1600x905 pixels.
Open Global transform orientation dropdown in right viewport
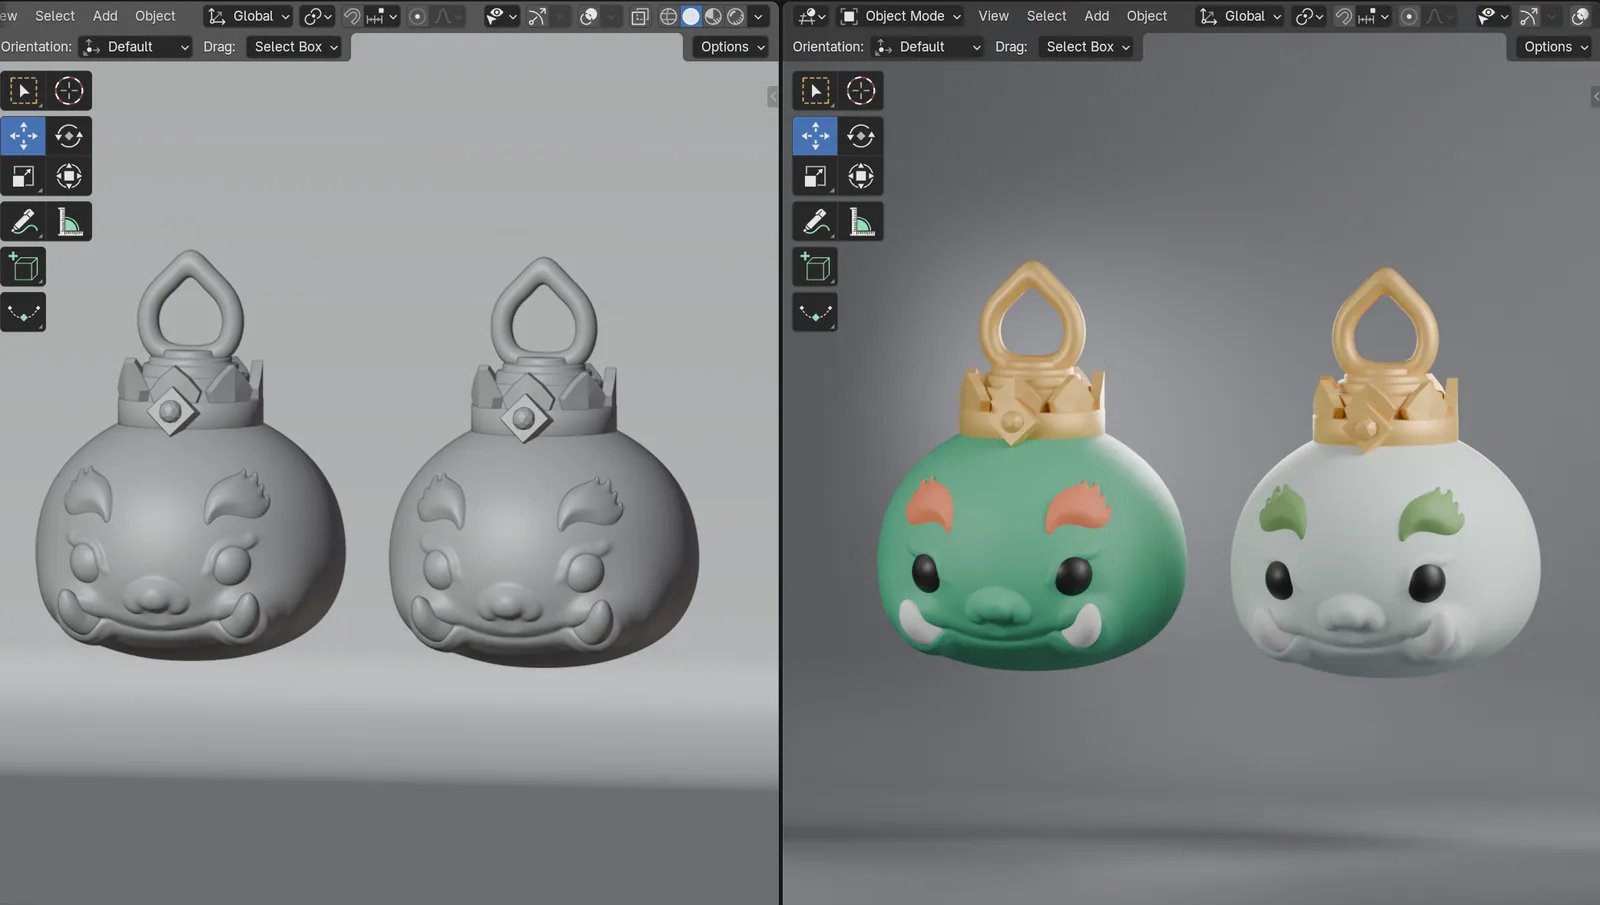[1241, 16]
